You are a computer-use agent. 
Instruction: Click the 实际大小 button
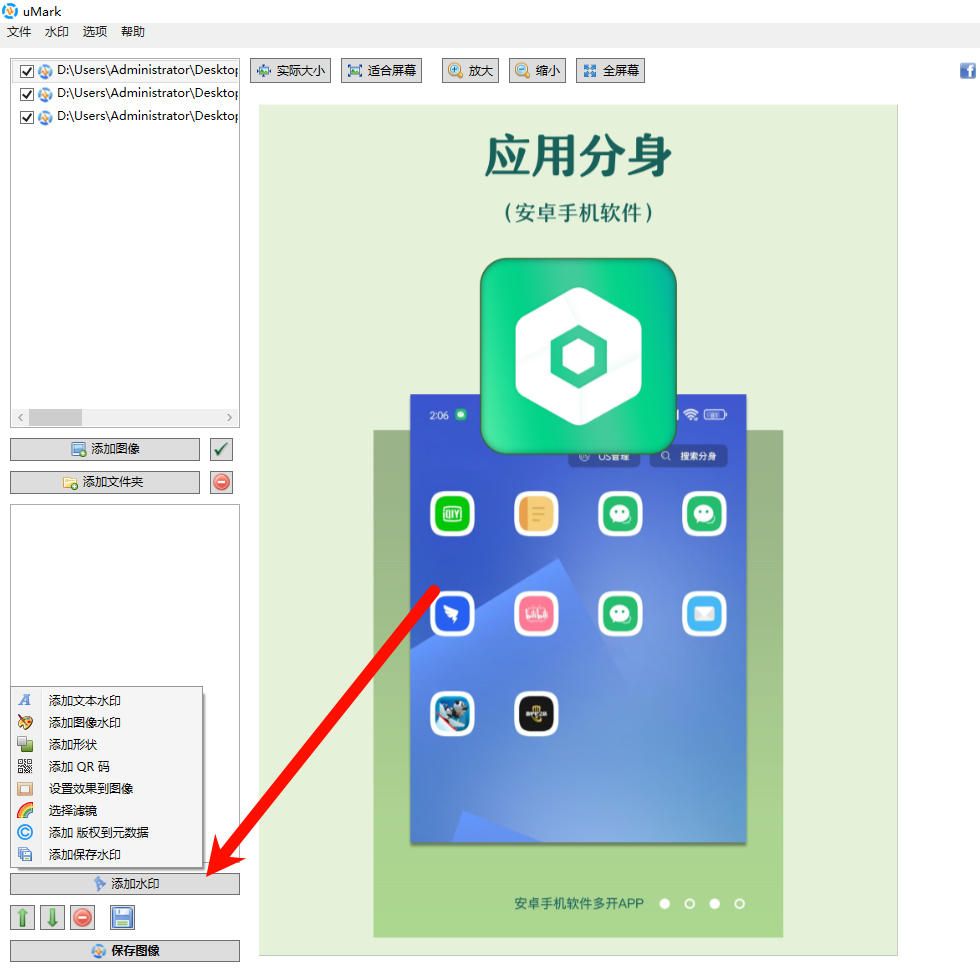coord(291,71)
